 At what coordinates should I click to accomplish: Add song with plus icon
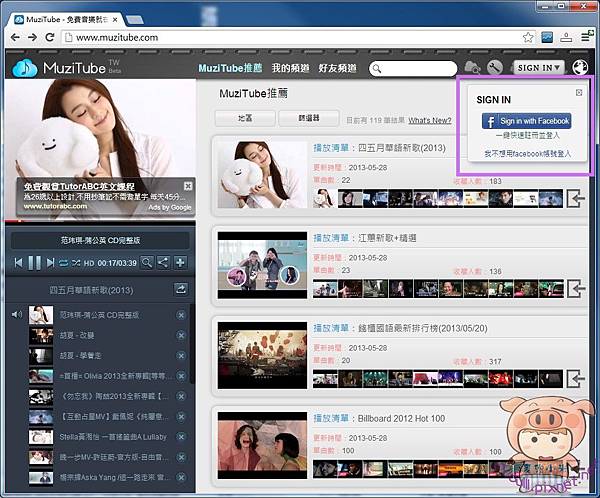(180, 263)
